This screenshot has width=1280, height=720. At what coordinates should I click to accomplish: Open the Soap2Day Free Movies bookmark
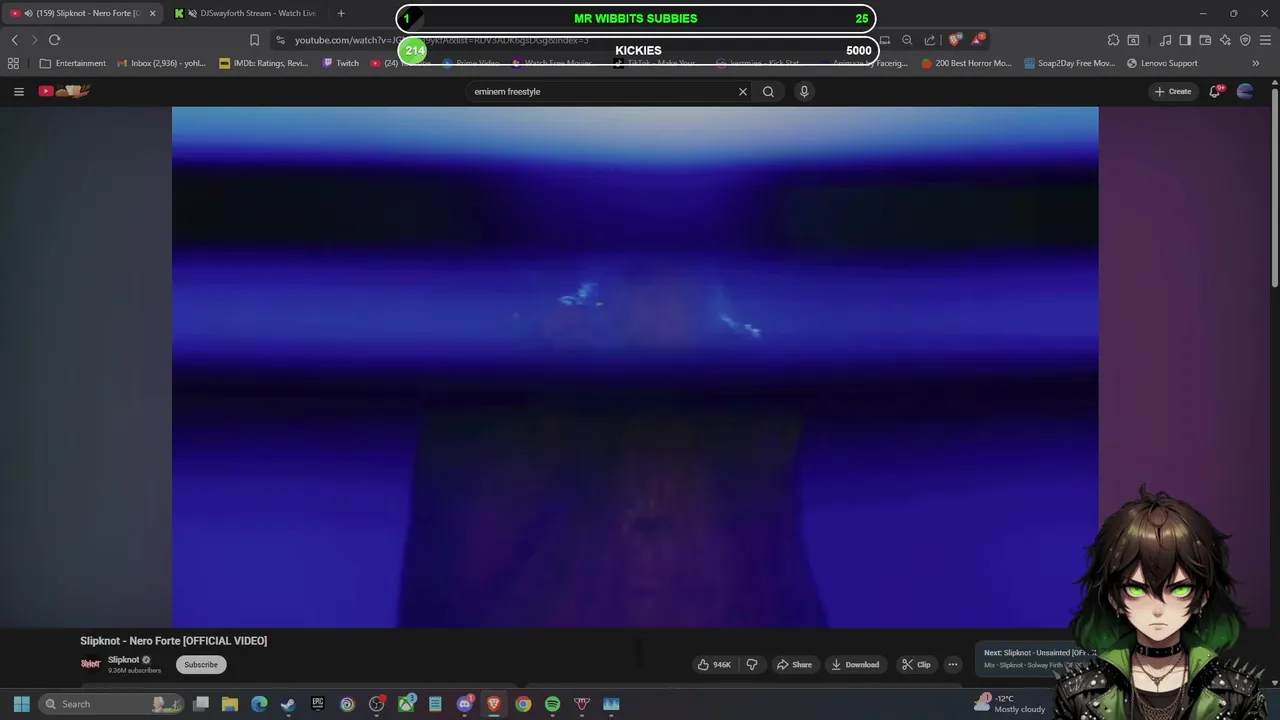pyautogui.click(x=1069, y=63)
